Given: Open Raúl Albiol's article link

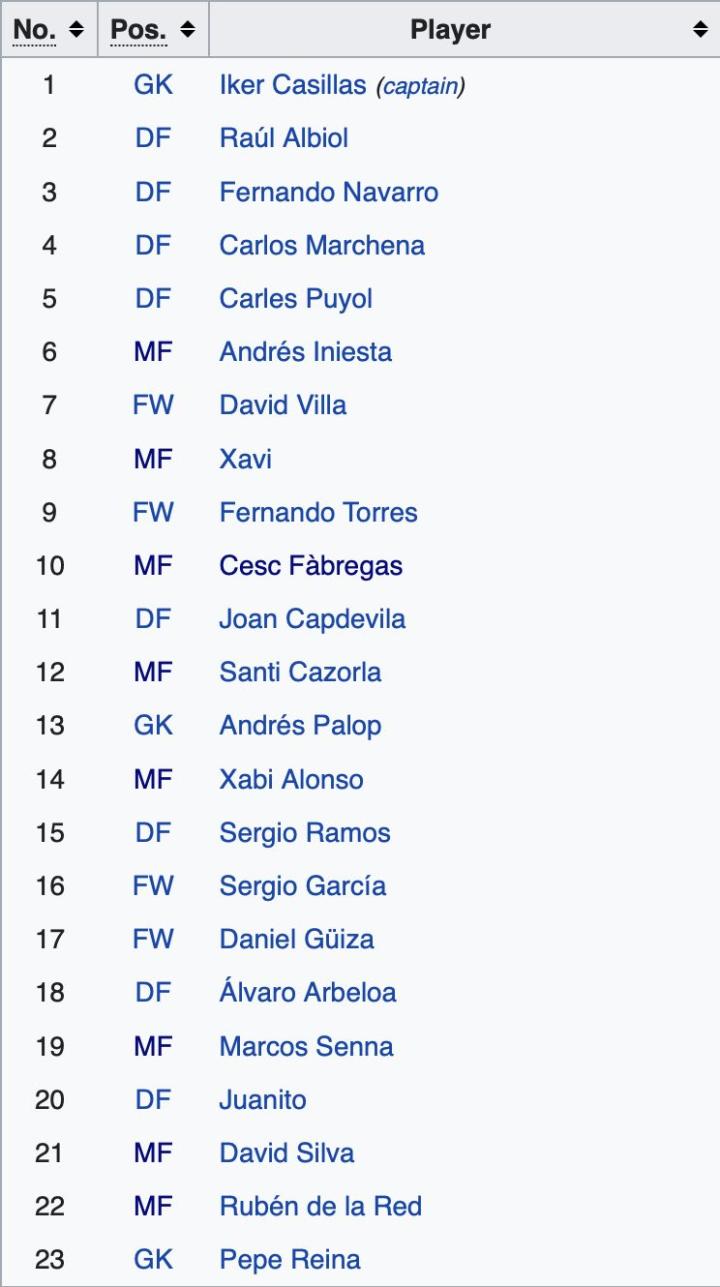Looking at the screenshot, I should (x=284, y=138).
